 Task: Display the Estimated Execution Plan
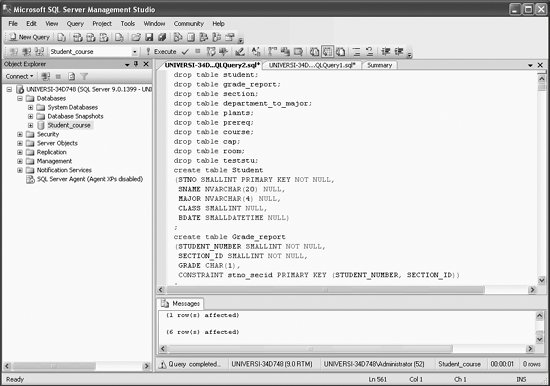[211, 52]
